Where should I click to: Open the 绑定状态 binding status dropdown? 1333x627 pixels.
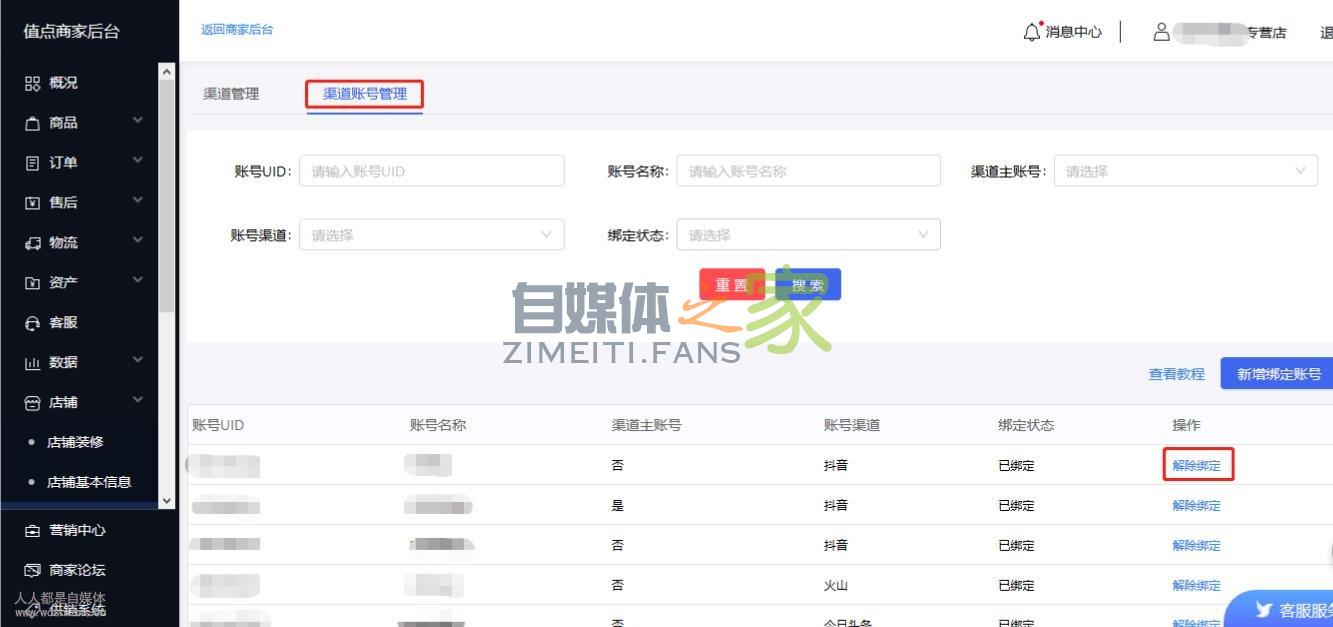coord(808,234)
